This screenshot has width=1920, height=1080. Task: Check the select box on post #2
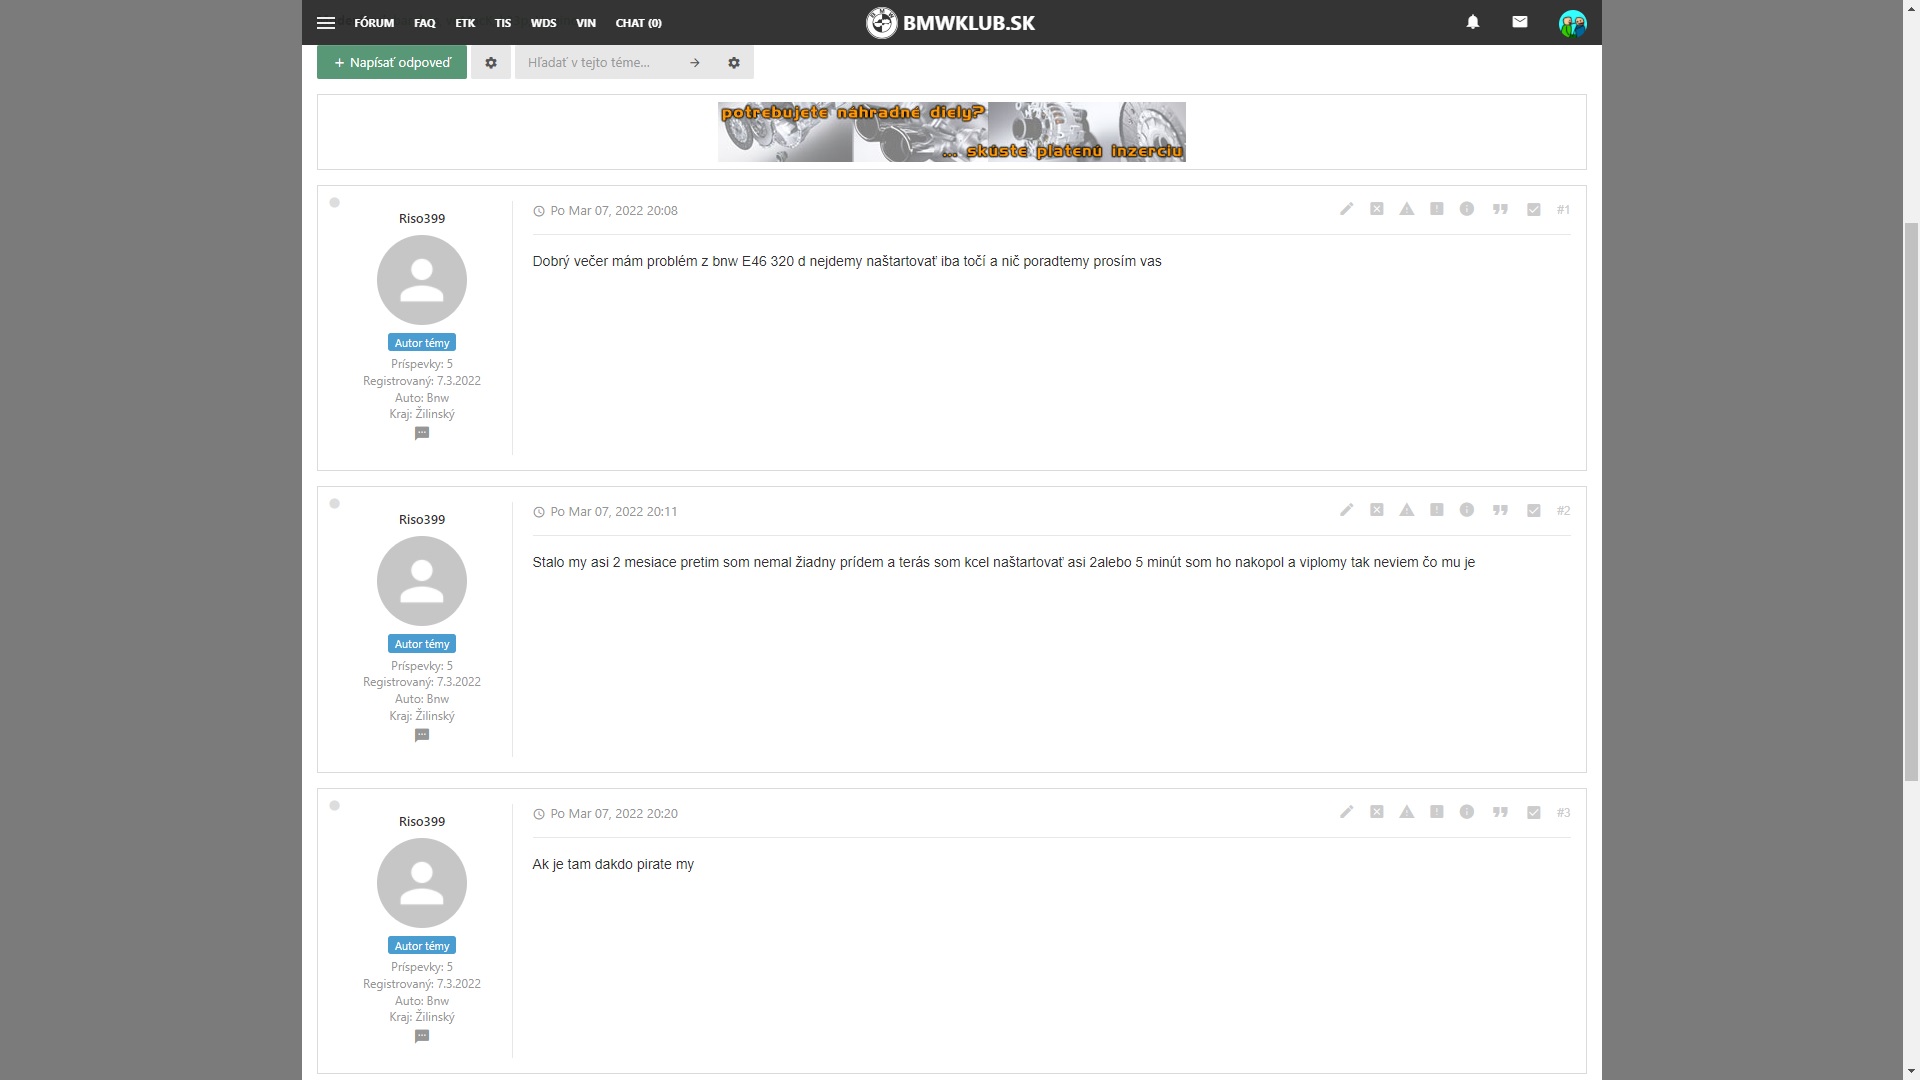[1533, 510]
